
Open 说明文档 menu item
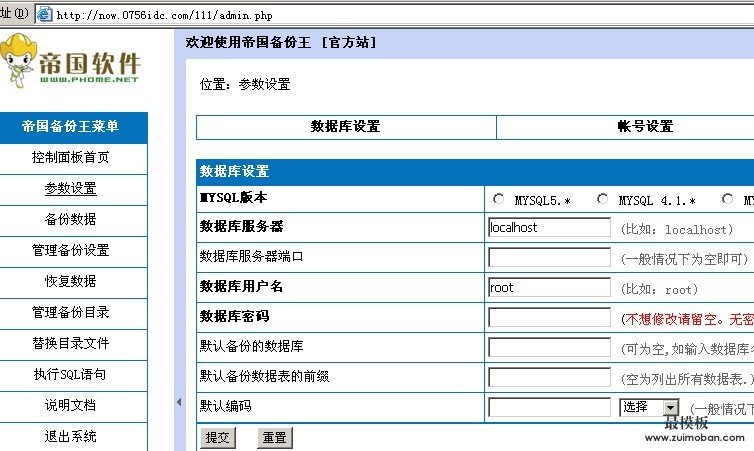click(x=71, y=405)
